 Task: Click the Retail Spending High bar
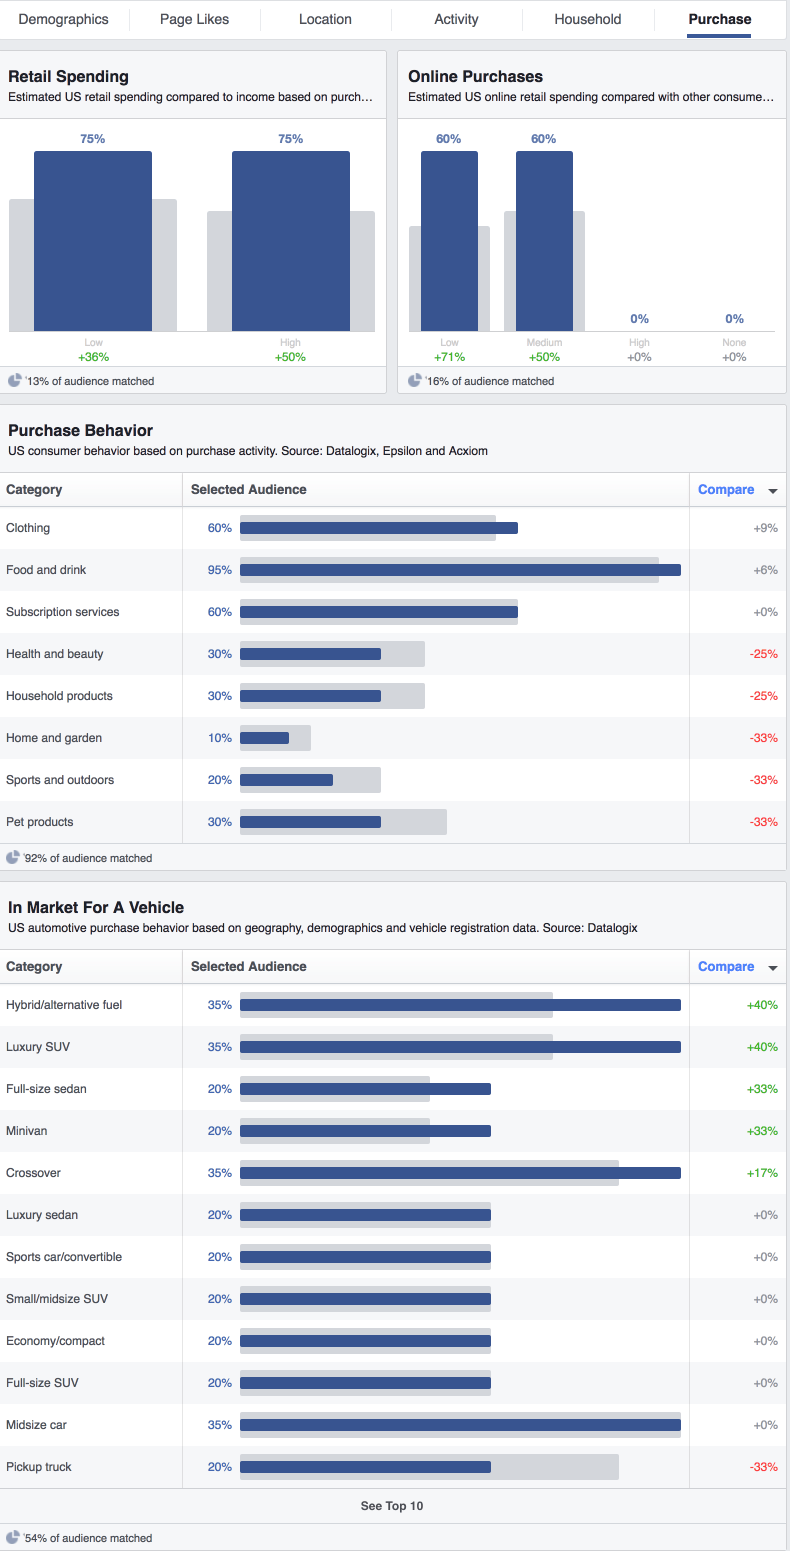tap(290, 241)
